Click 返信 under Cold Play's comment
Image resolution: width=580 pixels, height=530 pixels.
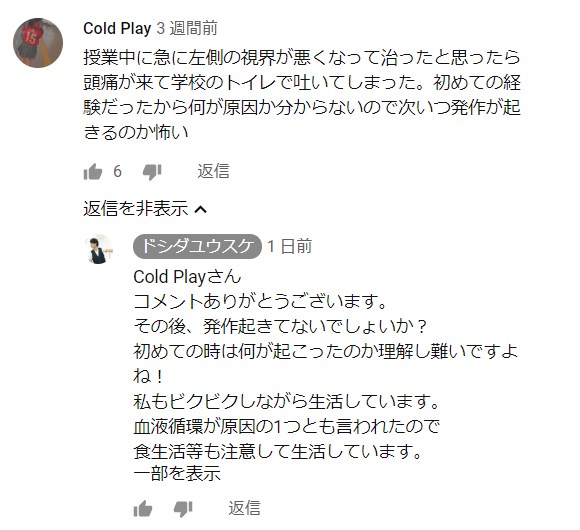(x=213, y=171)
